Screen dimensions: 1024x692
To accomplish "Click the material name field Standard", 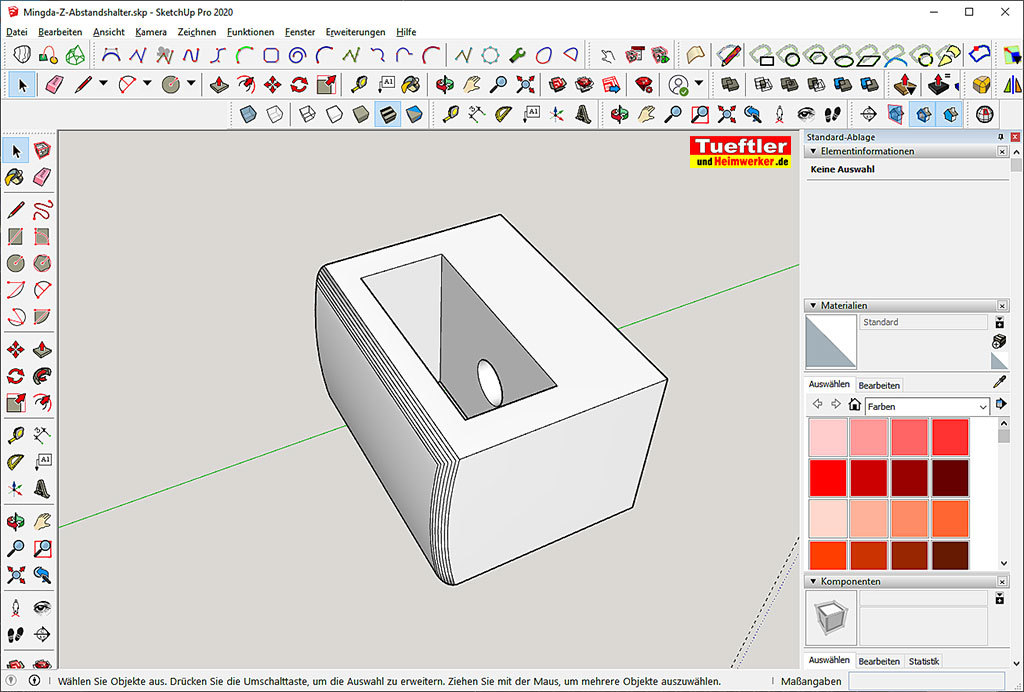I will pos(923,322).
